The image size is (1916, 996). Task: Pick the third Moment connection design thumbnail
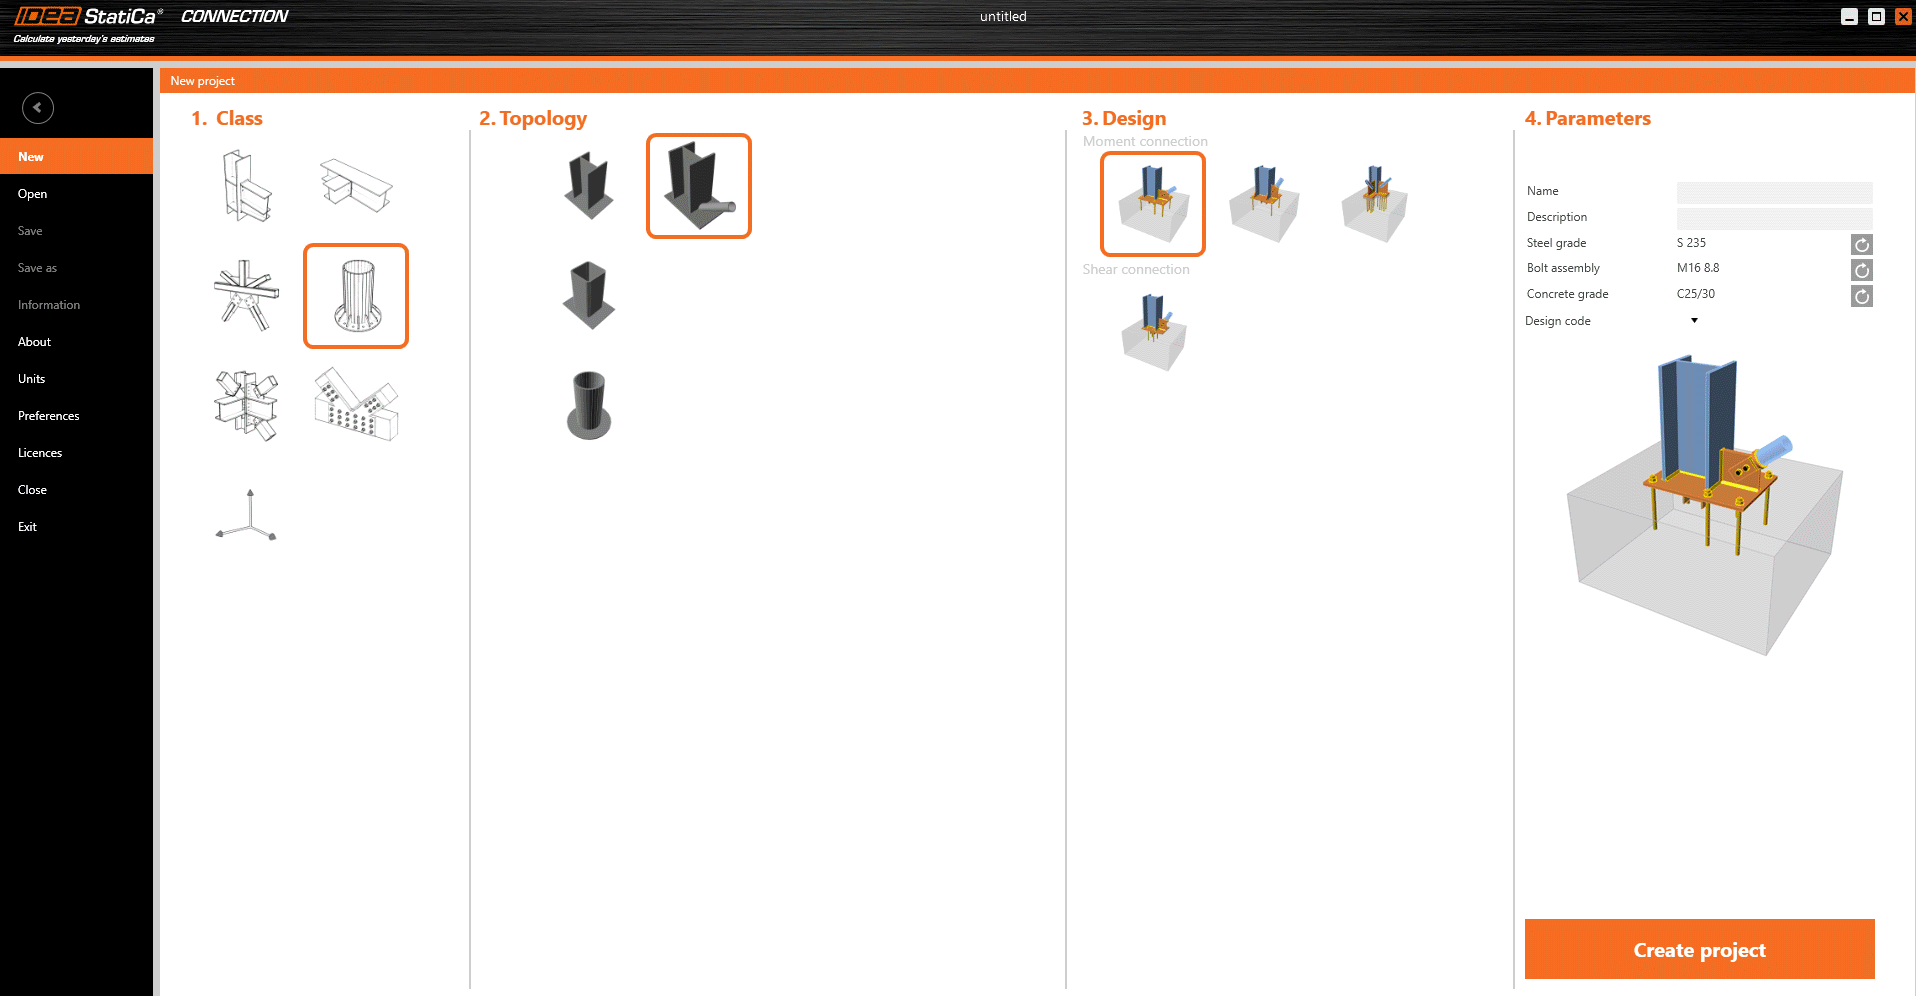coord(1375,204)
